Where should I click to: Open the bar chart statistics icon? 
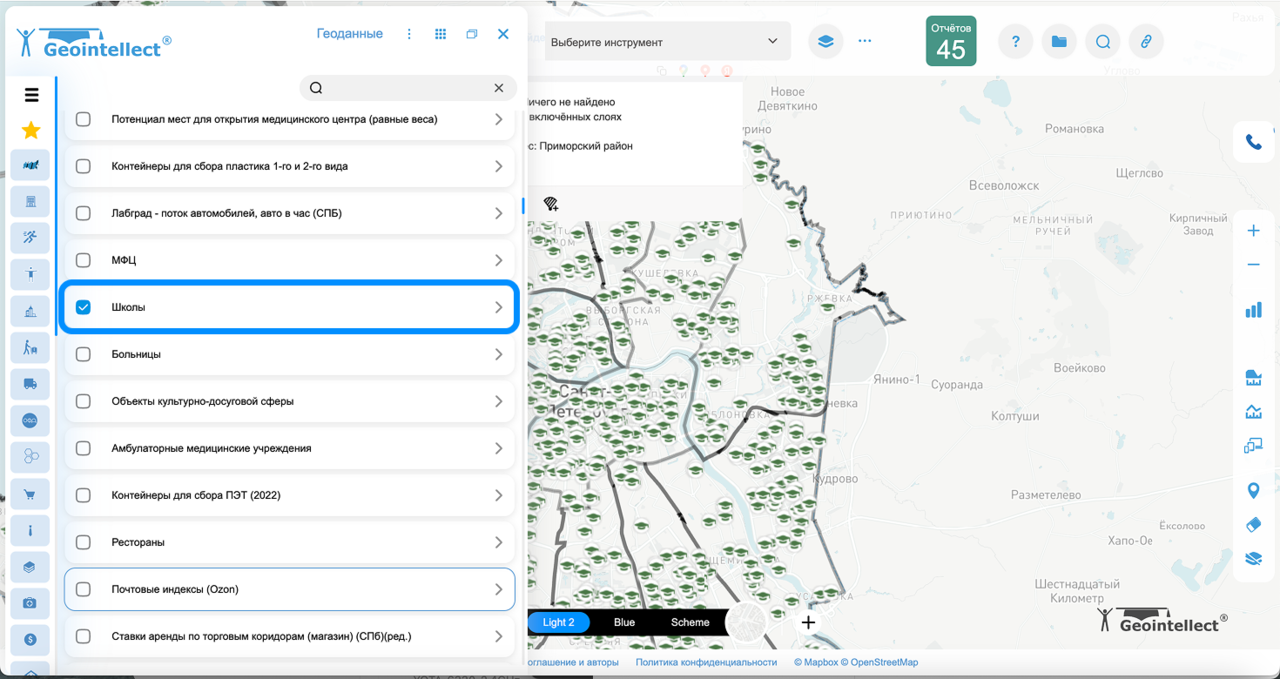point(1253,310)
